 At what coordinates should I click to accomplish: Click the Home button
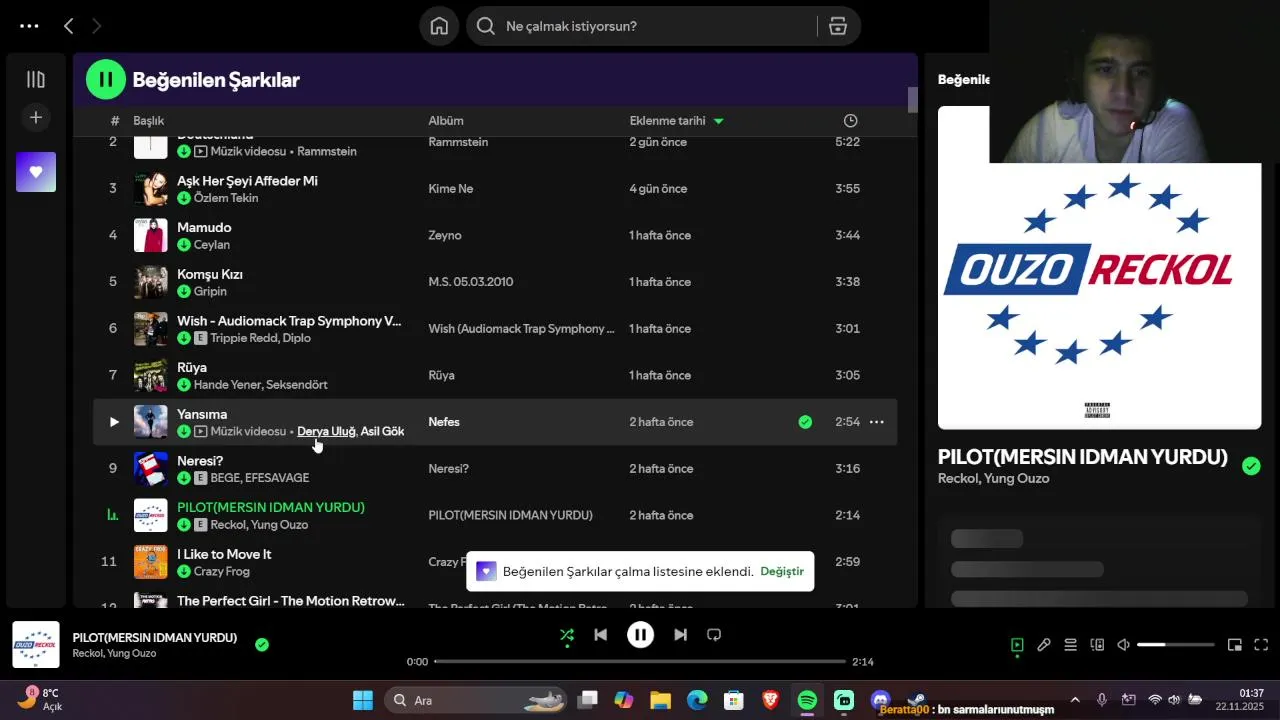click(x=439, y=26)
